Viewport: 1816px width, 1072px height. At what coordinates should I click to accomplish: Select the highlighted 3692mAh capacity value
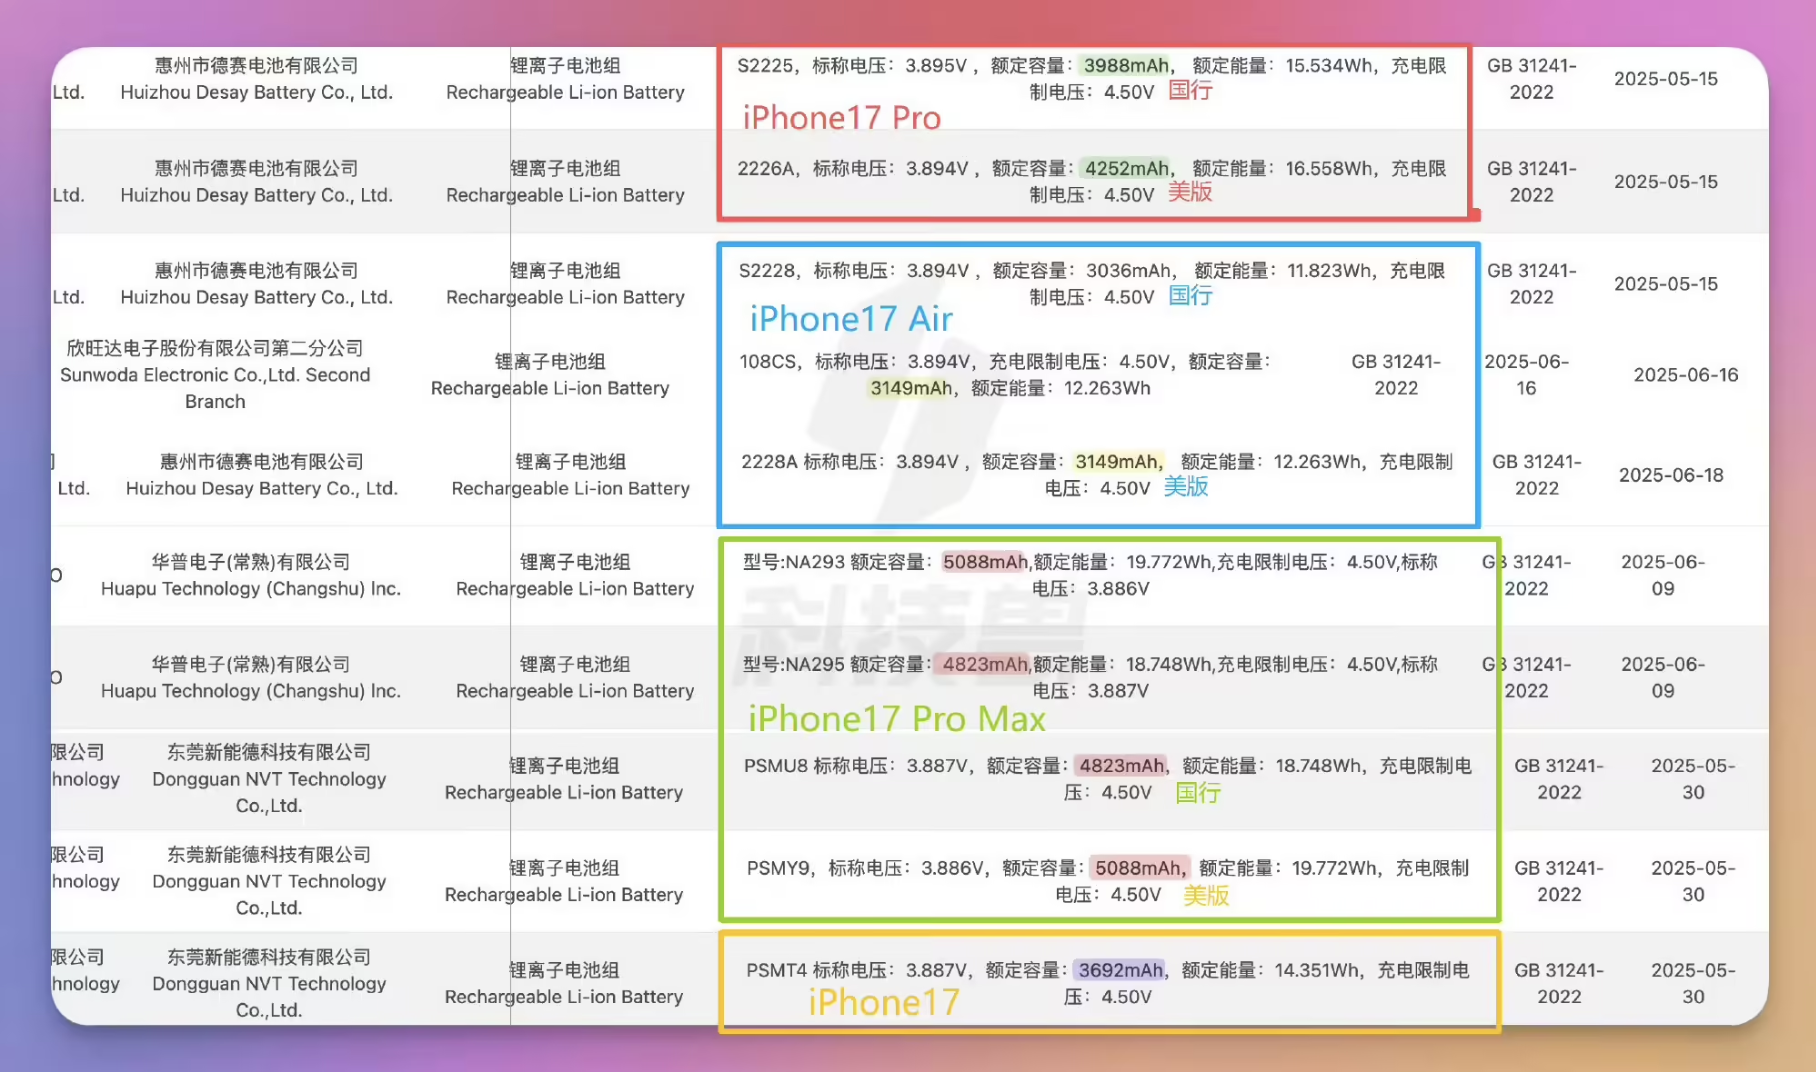click(1120, 970)
